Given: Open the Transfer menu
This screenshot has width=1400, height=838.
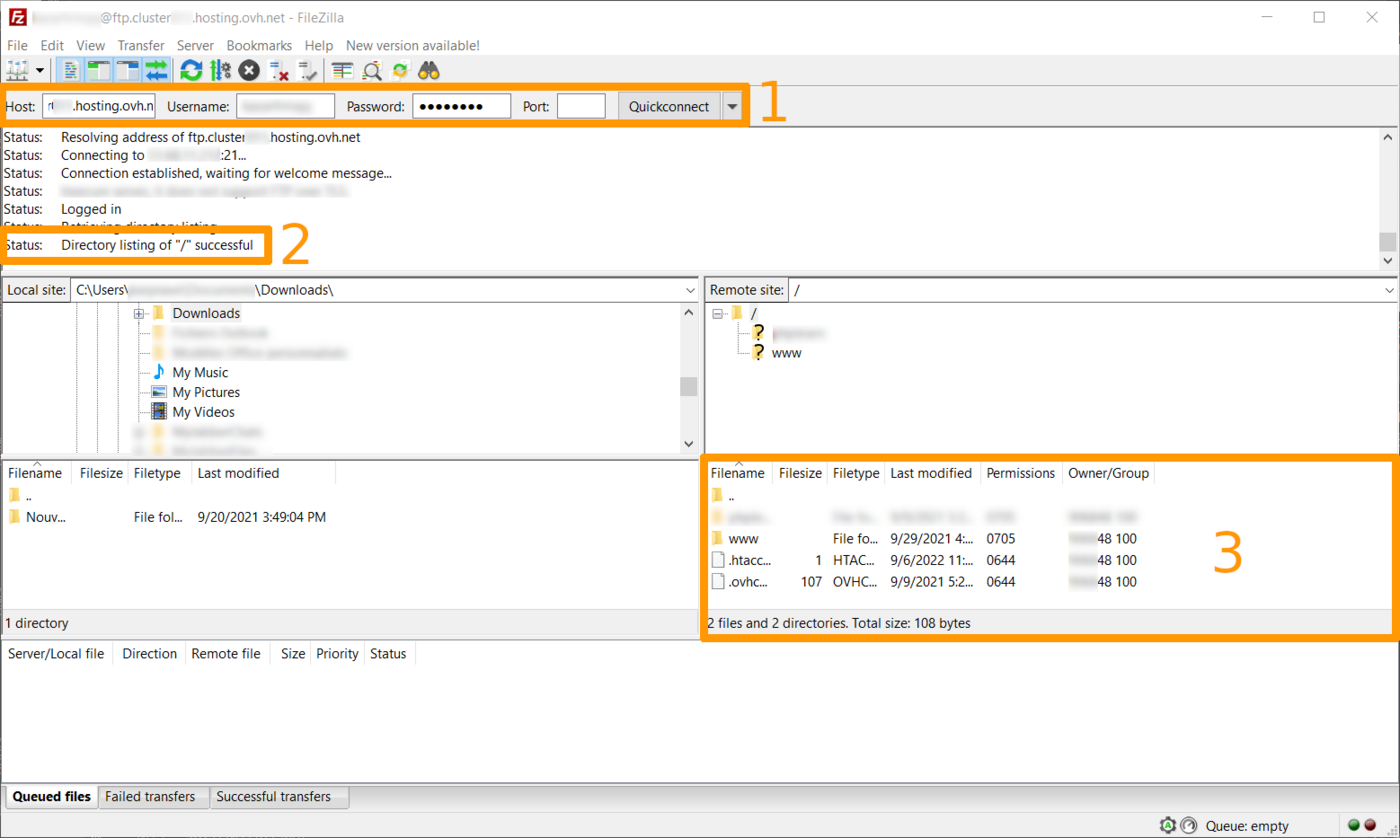Looking at the screenshot, I should (140, 46).
